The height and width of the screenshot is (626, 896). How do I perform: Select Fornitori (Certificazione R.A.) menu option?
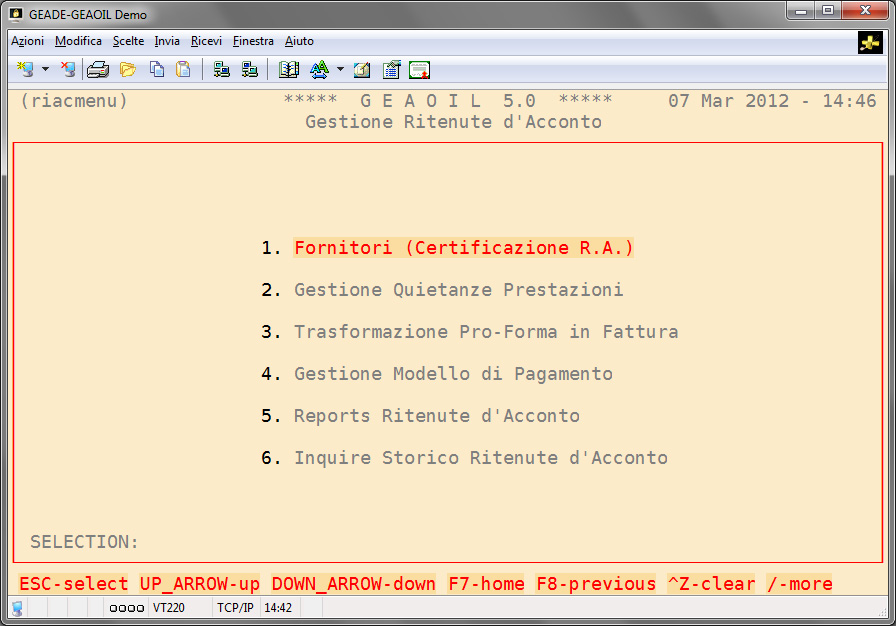(x=463, y=248)
